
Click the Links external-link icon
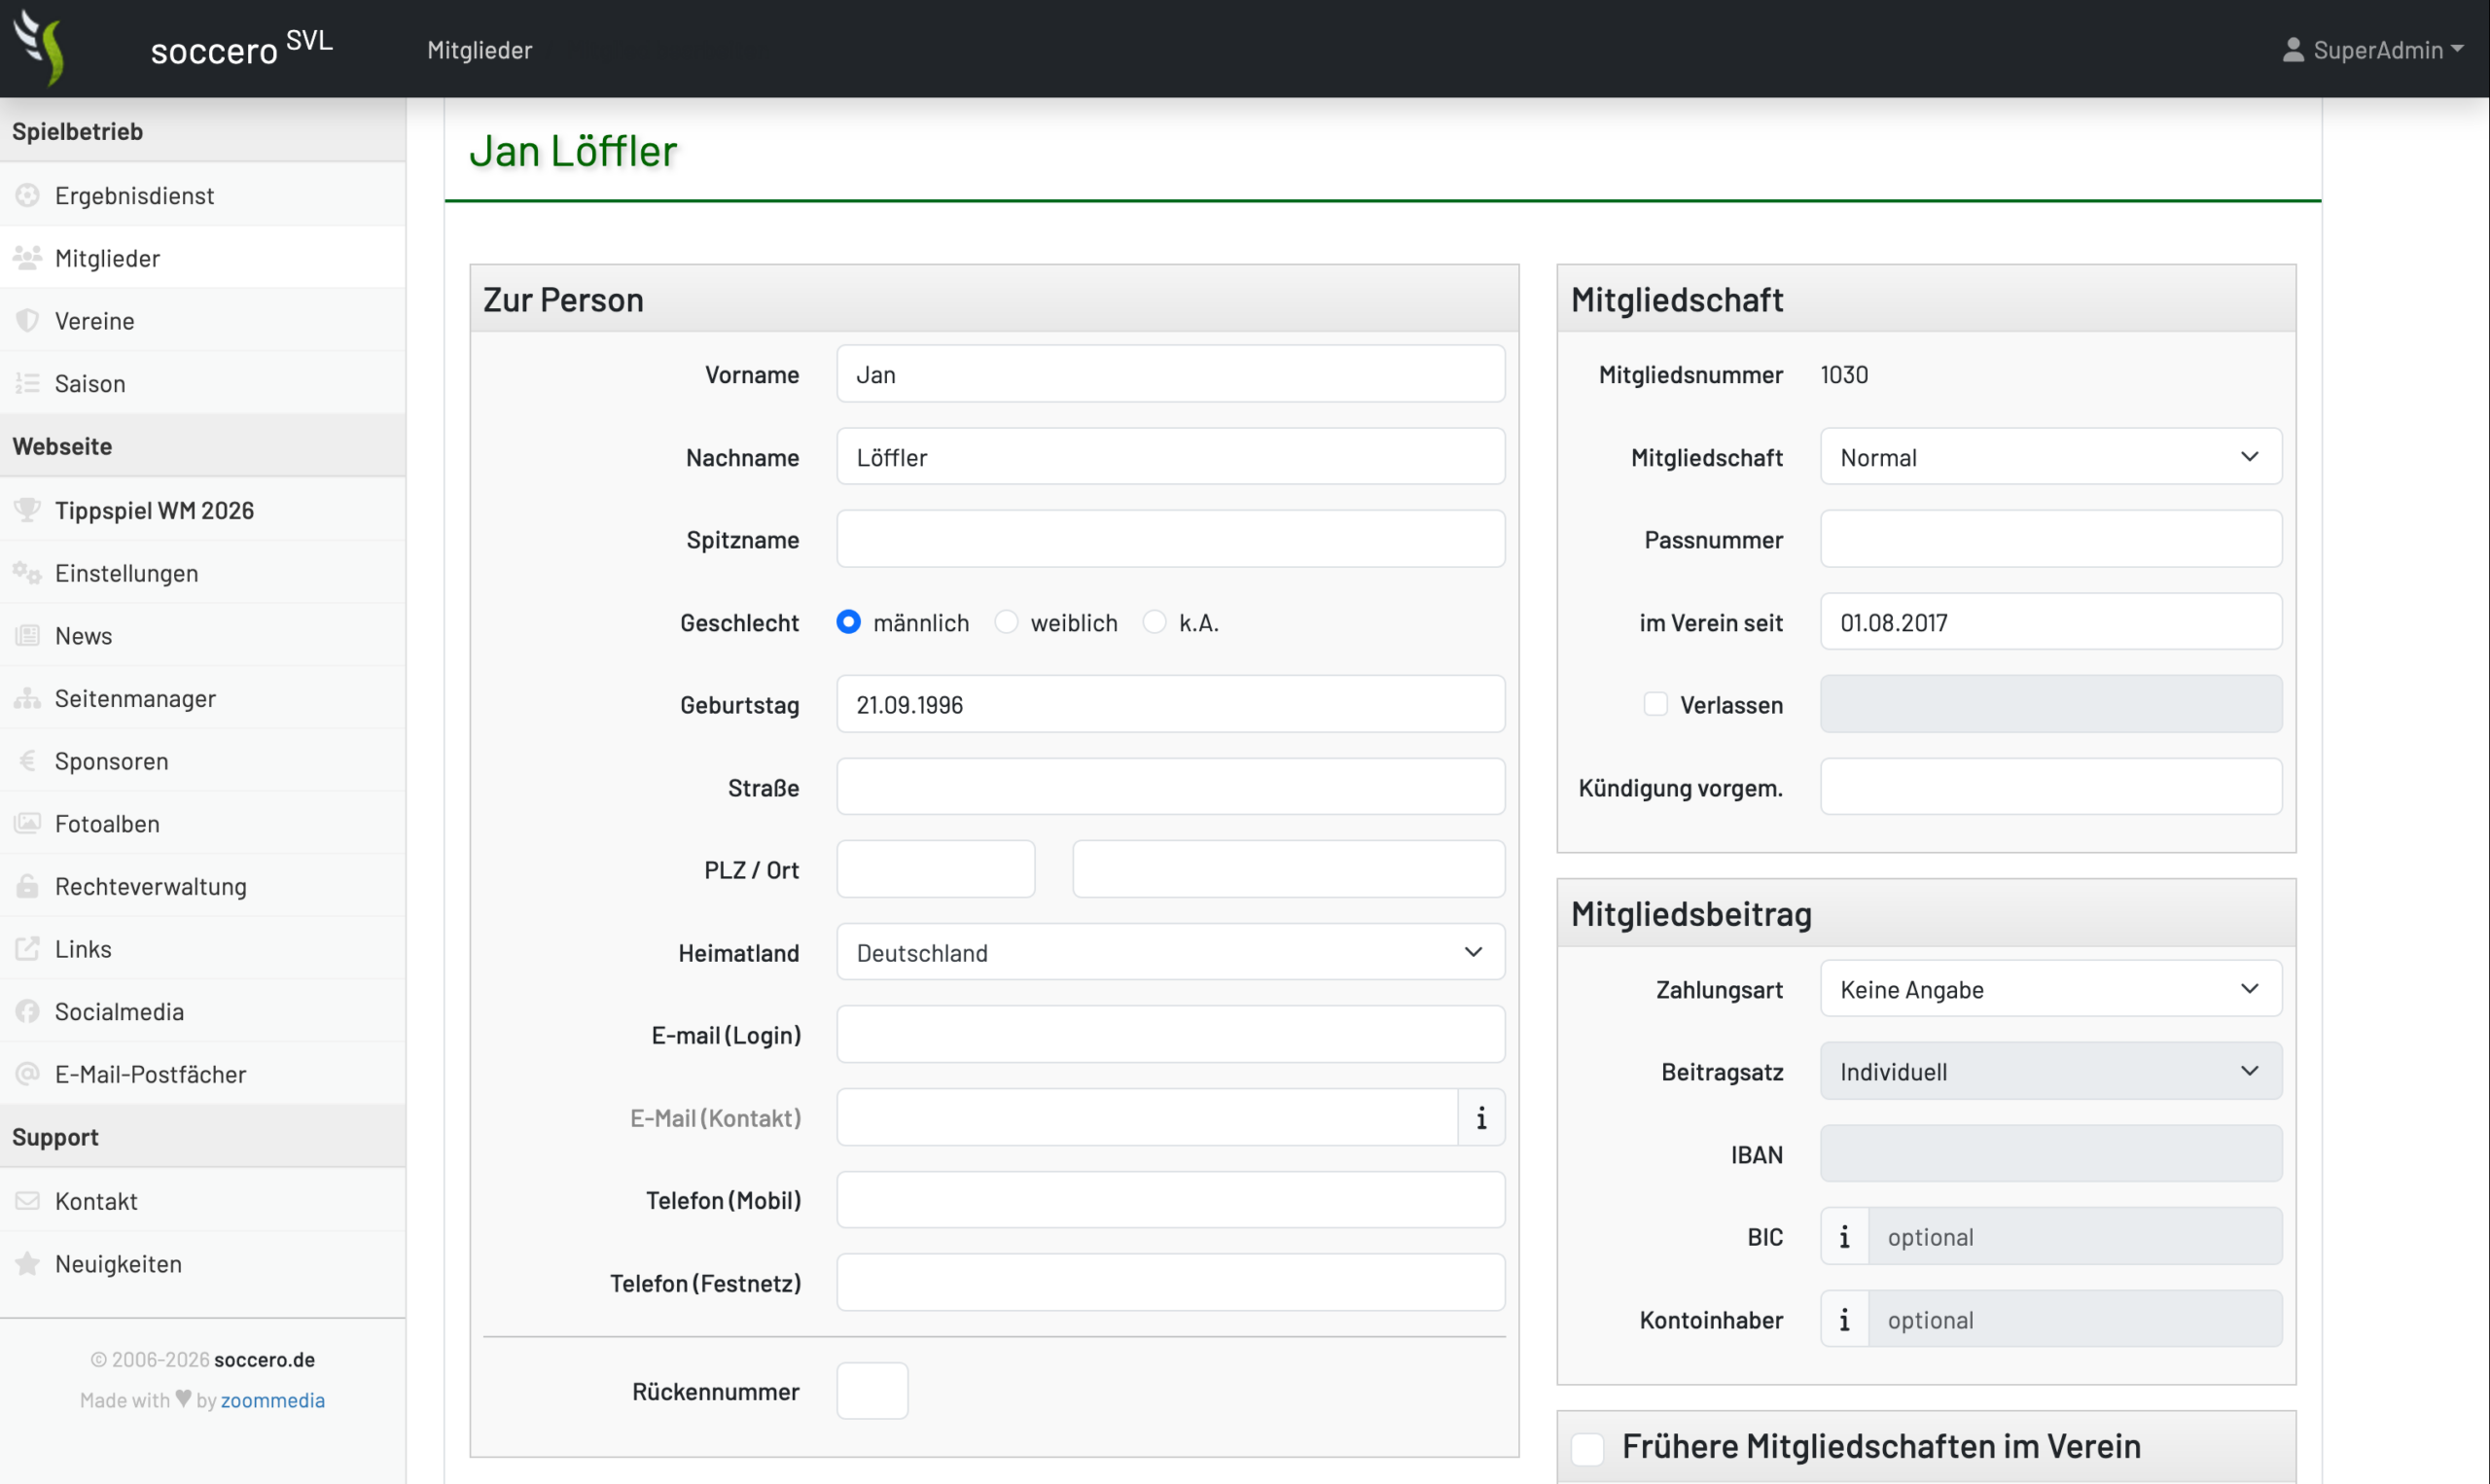(x=27, y=949)
